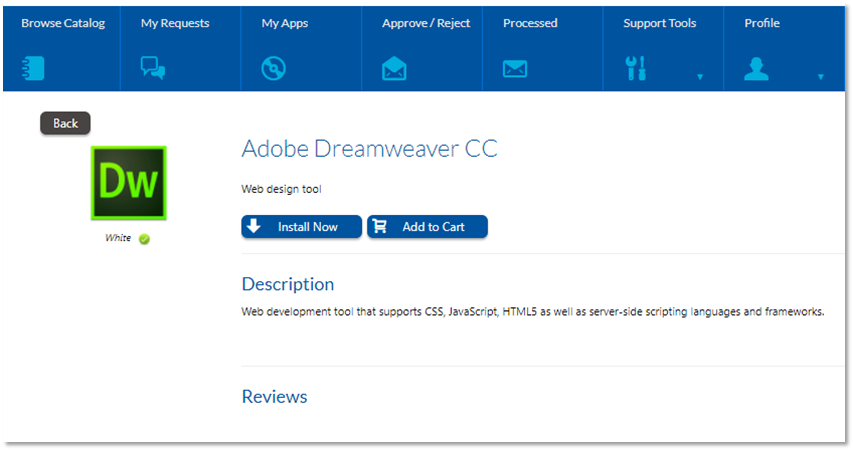Image resolution: width=854 pixels, height=451 pixels.
Task: Open the Approve / Reject tab label
Action: pyautogui.click(x=426, y=23)
